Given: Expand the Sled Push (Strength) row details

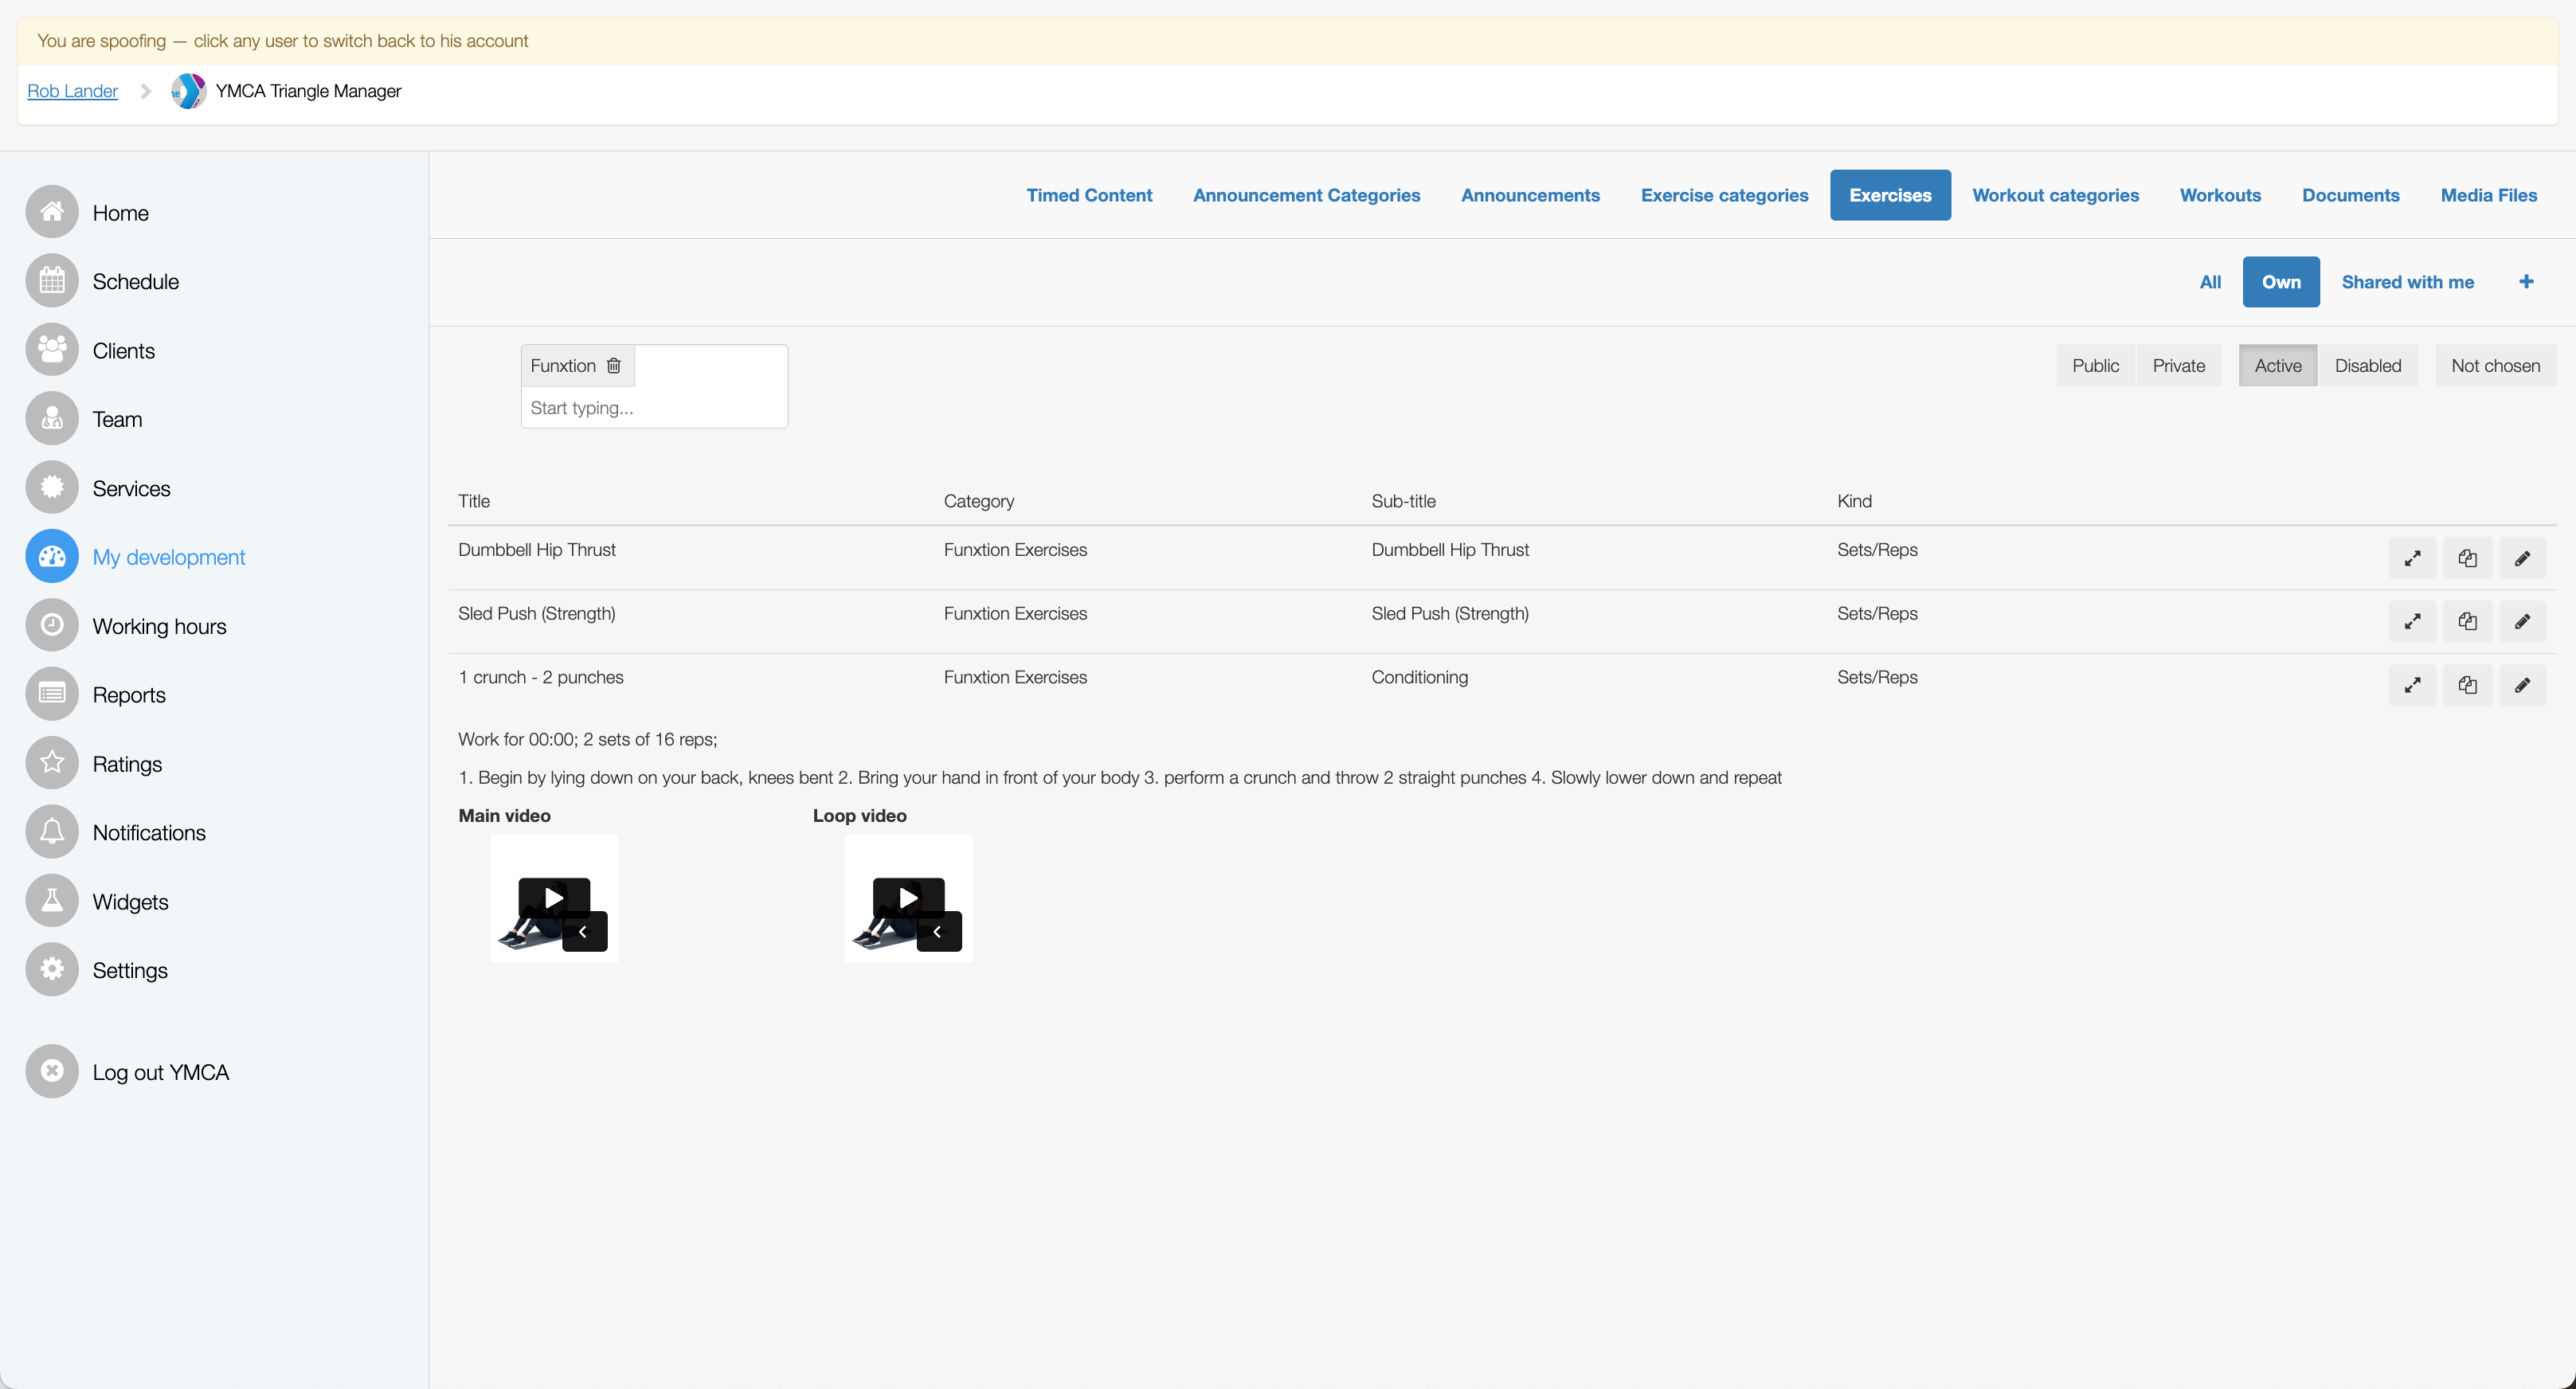Looking at the screenshot, I should pos(2412,622).
